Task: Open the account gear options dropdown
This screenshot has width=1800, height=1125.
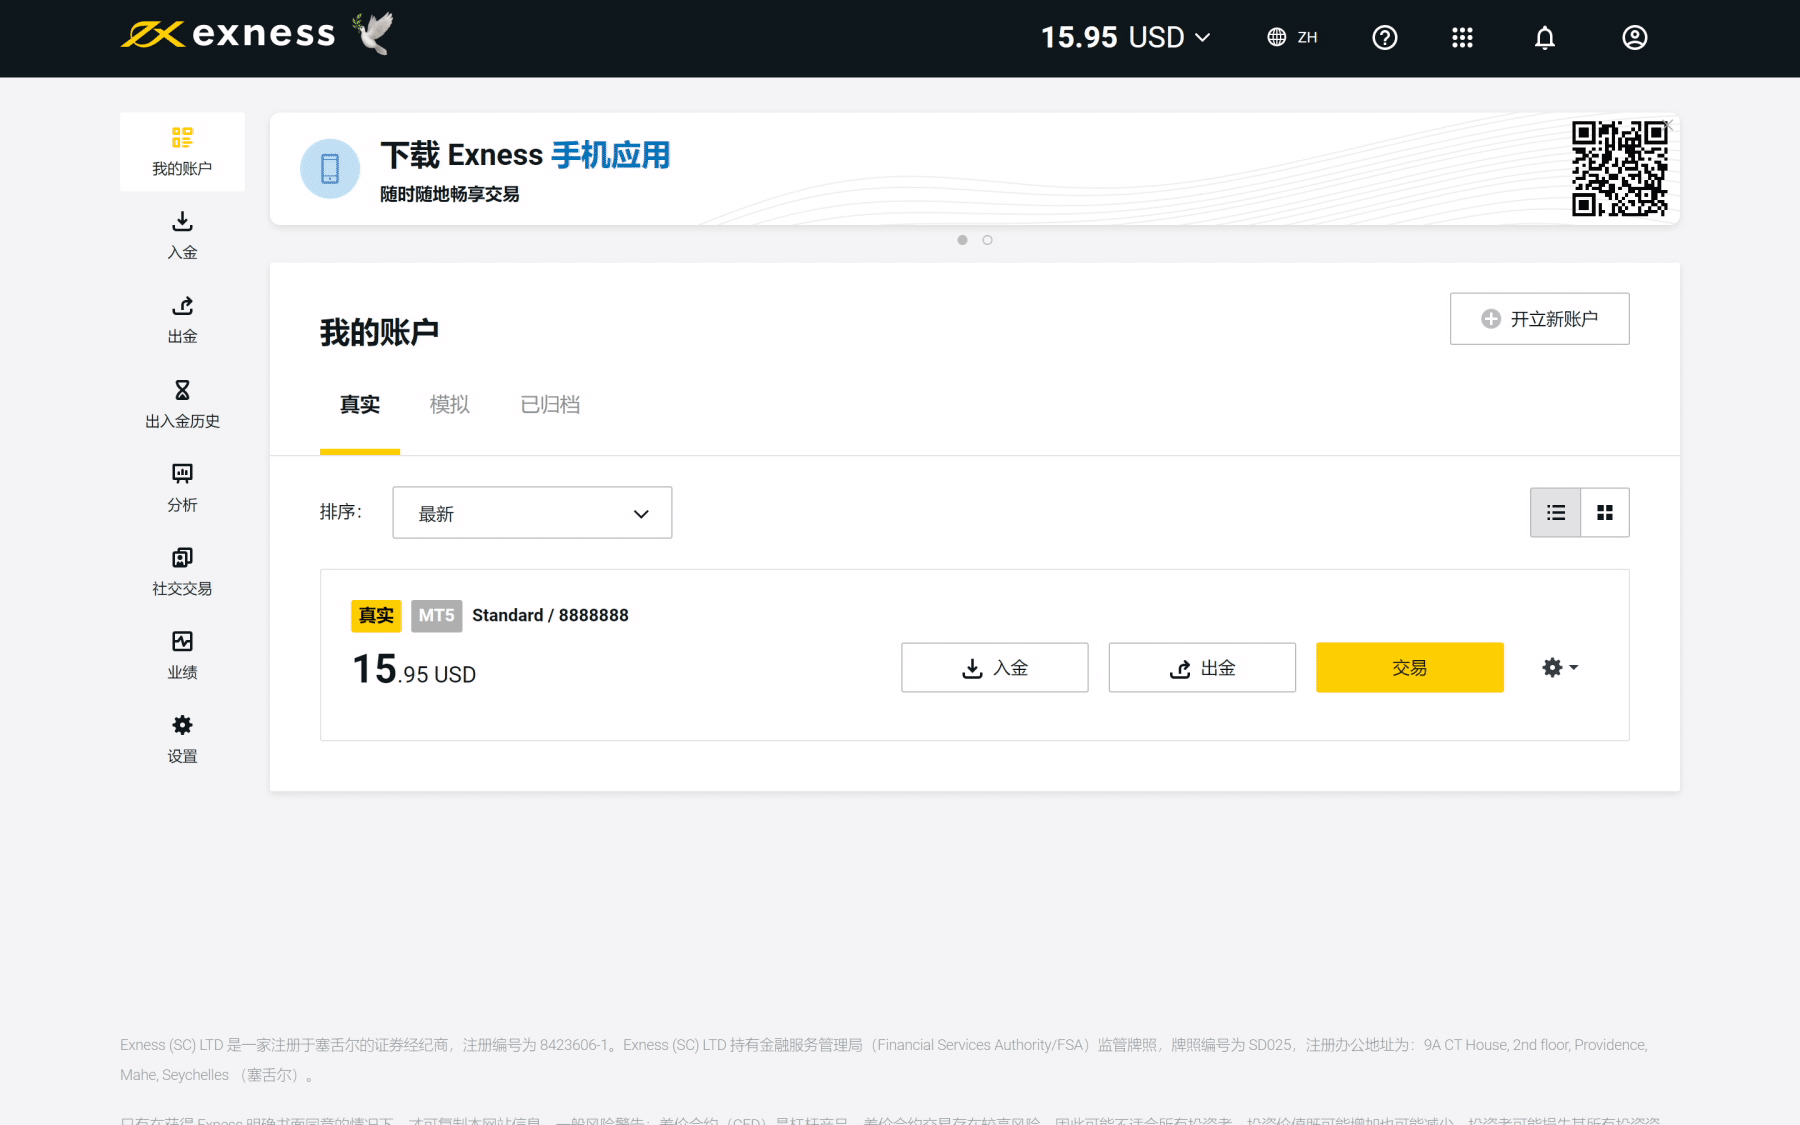Action: [1559, 667]
